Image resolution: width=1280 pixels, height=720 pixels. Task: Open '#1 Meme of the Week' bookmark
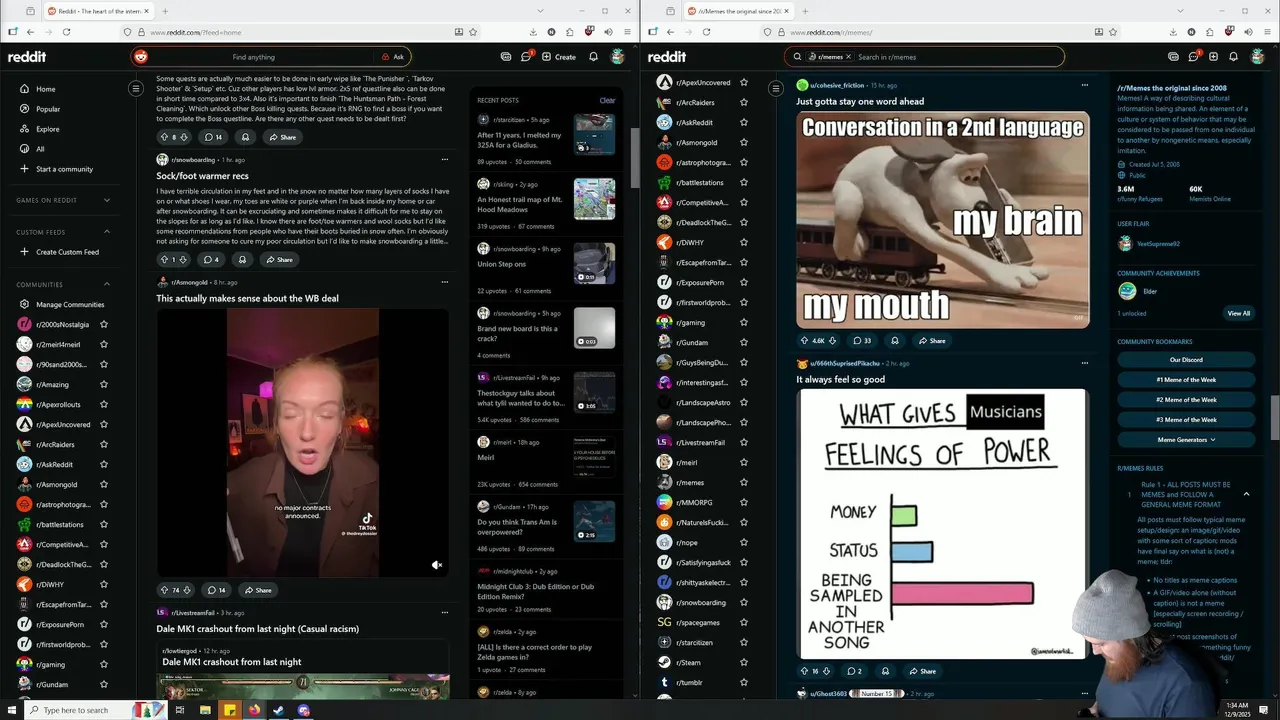(x=1186, y=380)
